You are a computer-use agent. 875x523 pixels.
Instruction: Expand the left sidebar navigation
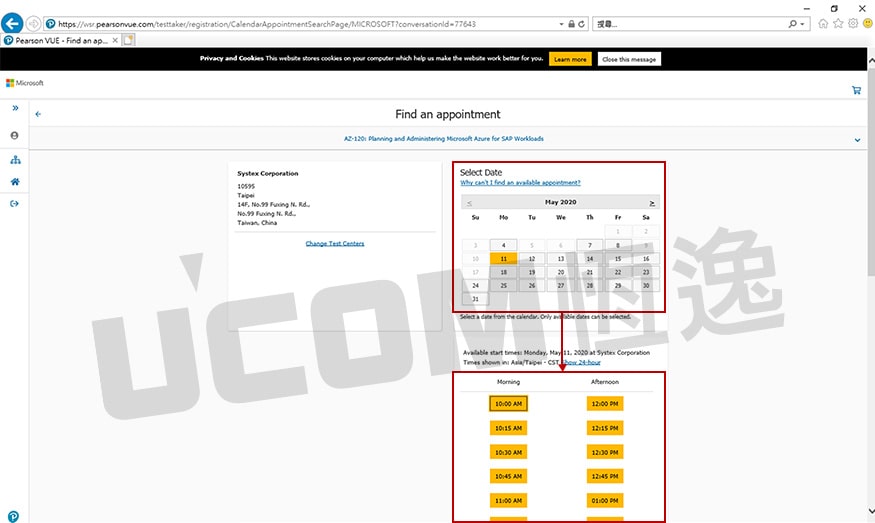click(15, 108)
